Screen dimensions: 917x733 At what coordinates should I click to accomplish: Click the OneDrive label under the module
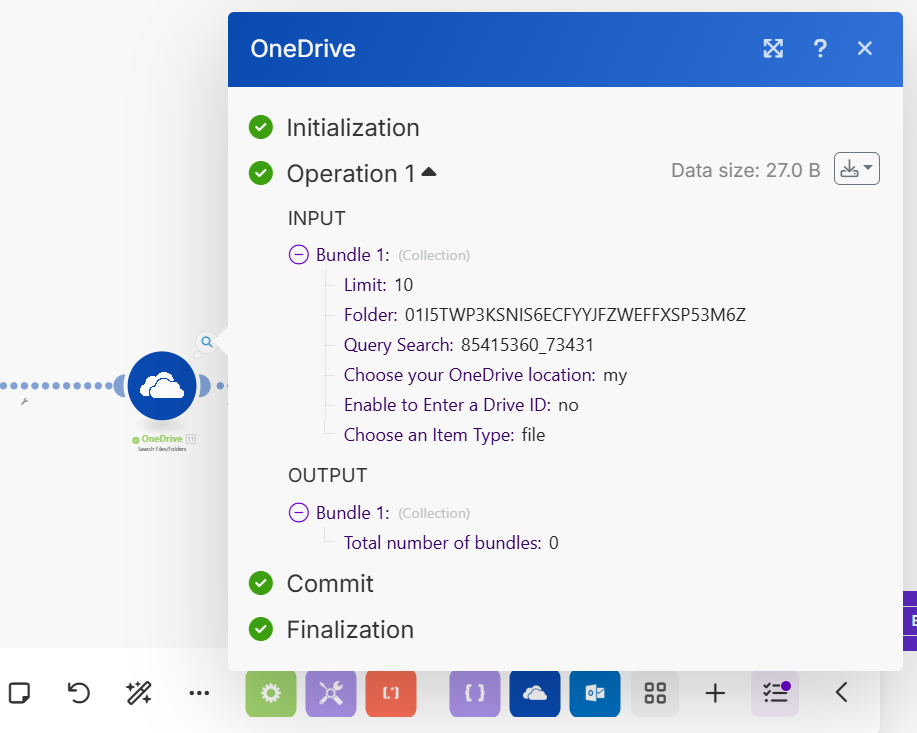point(161,439)
